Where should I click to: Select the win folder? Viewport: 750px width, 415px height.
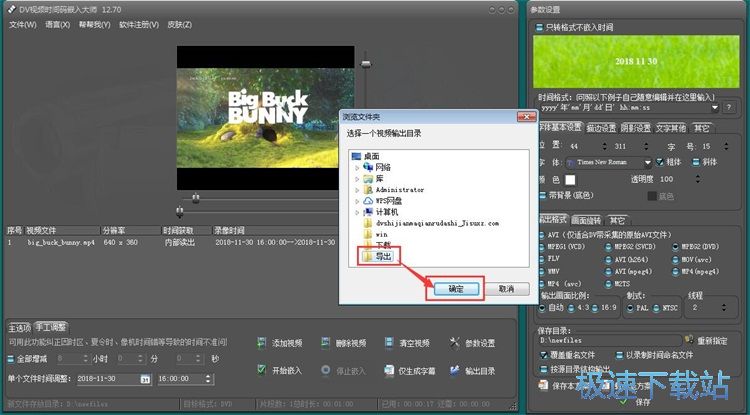(x=375, y=234)
